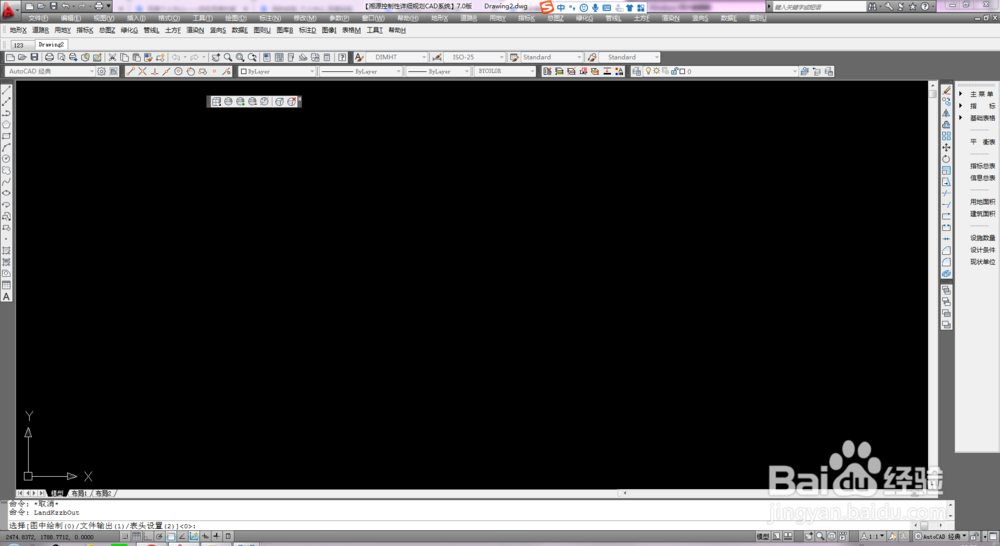Open Layer Properties Manager icon
Image resolution: width=1000 pixels, height=546 pixels.
point(636,71)
